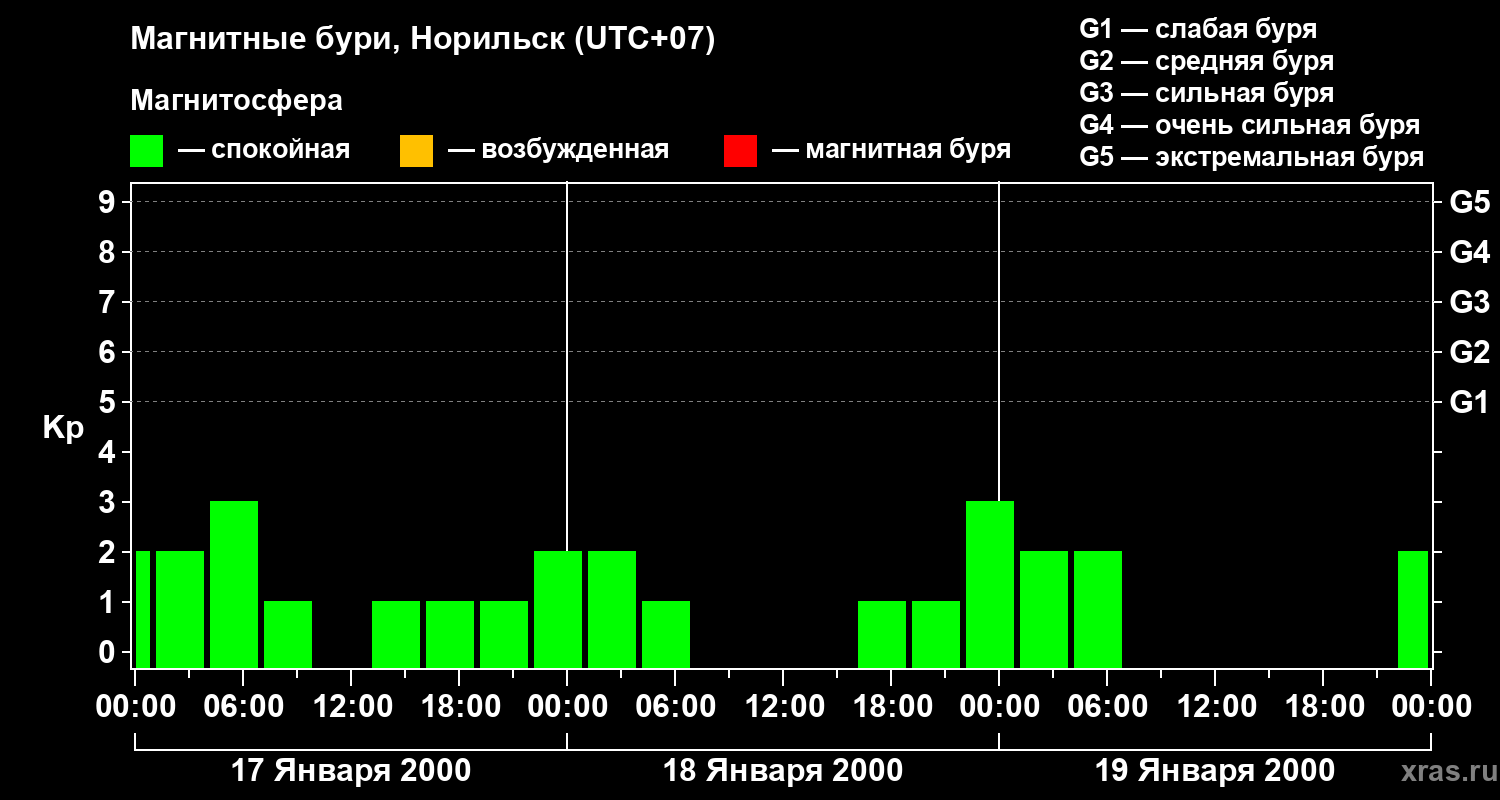Click the '— магнитная буря' legend label
The height and width of the screenshot is (800, 1500).
click(892, 150)
